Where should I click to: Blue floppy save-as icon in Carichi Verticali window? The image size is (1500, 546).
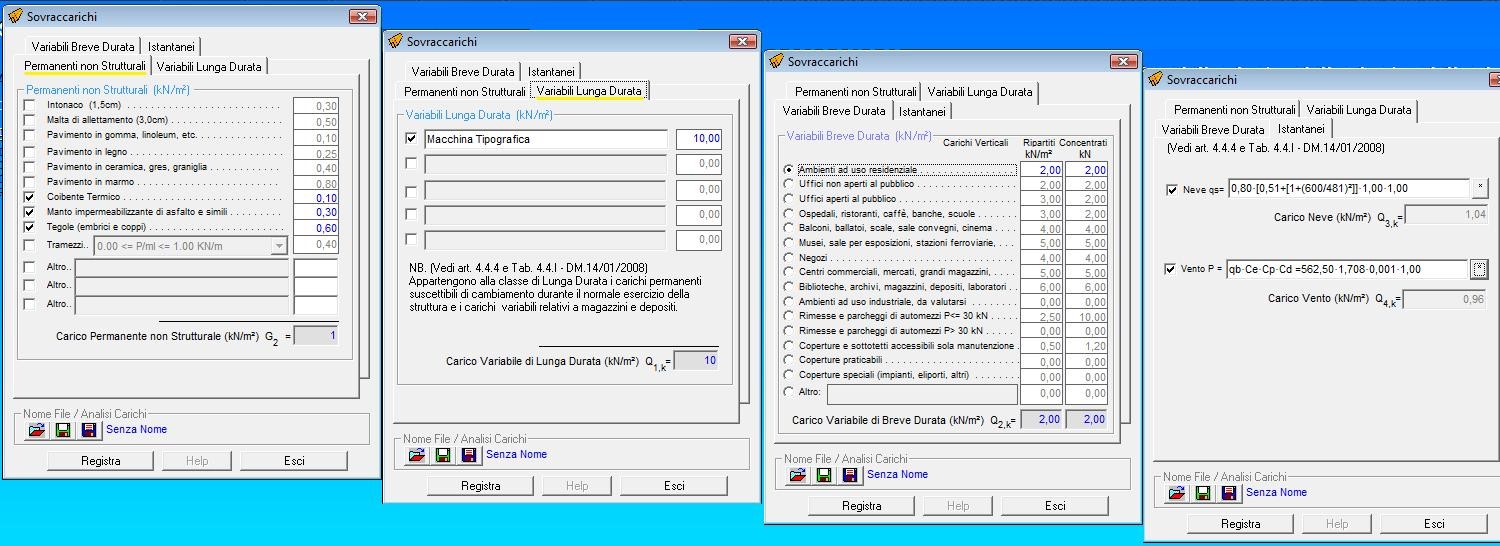tap(850, 475)
